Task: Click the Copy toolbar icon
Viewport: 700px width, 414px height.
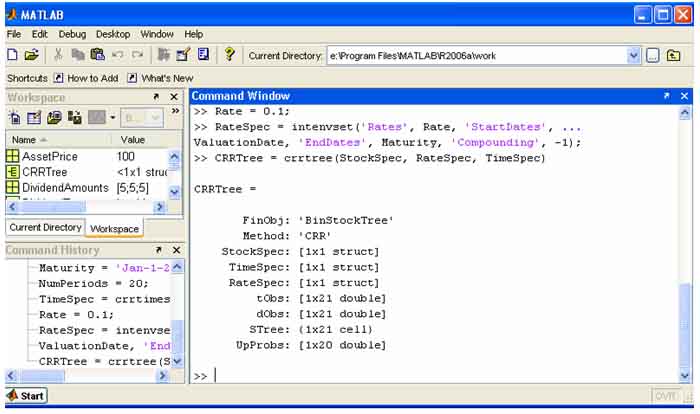Action: [78, 55]
